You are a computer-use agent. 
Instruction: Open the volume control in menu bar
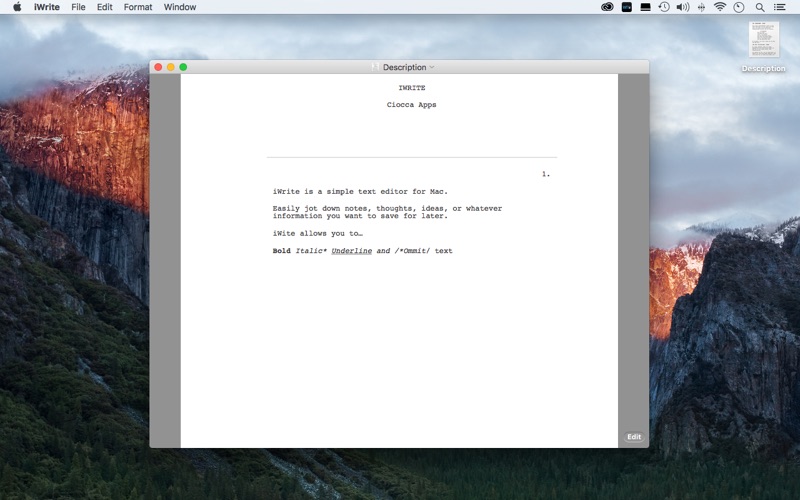tap(683, 7)
